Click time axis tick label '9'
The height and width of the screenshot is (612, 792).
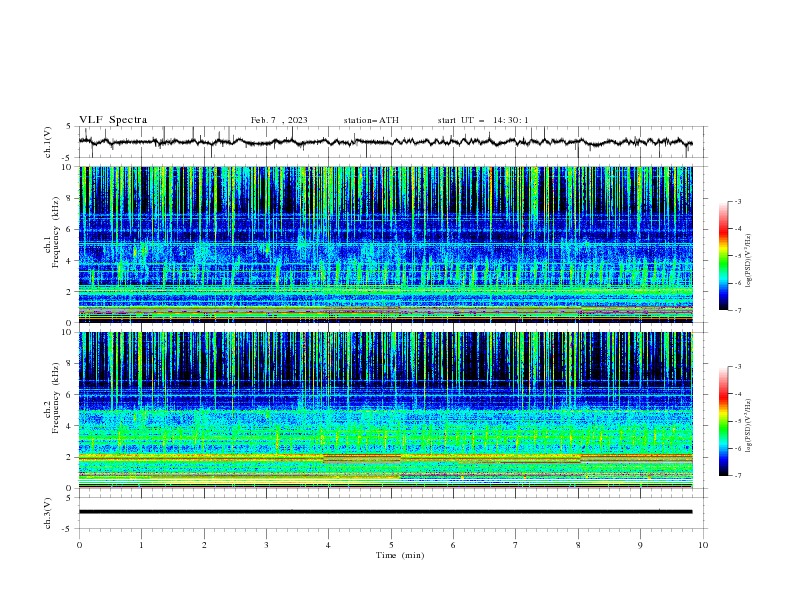coord(640,545)
